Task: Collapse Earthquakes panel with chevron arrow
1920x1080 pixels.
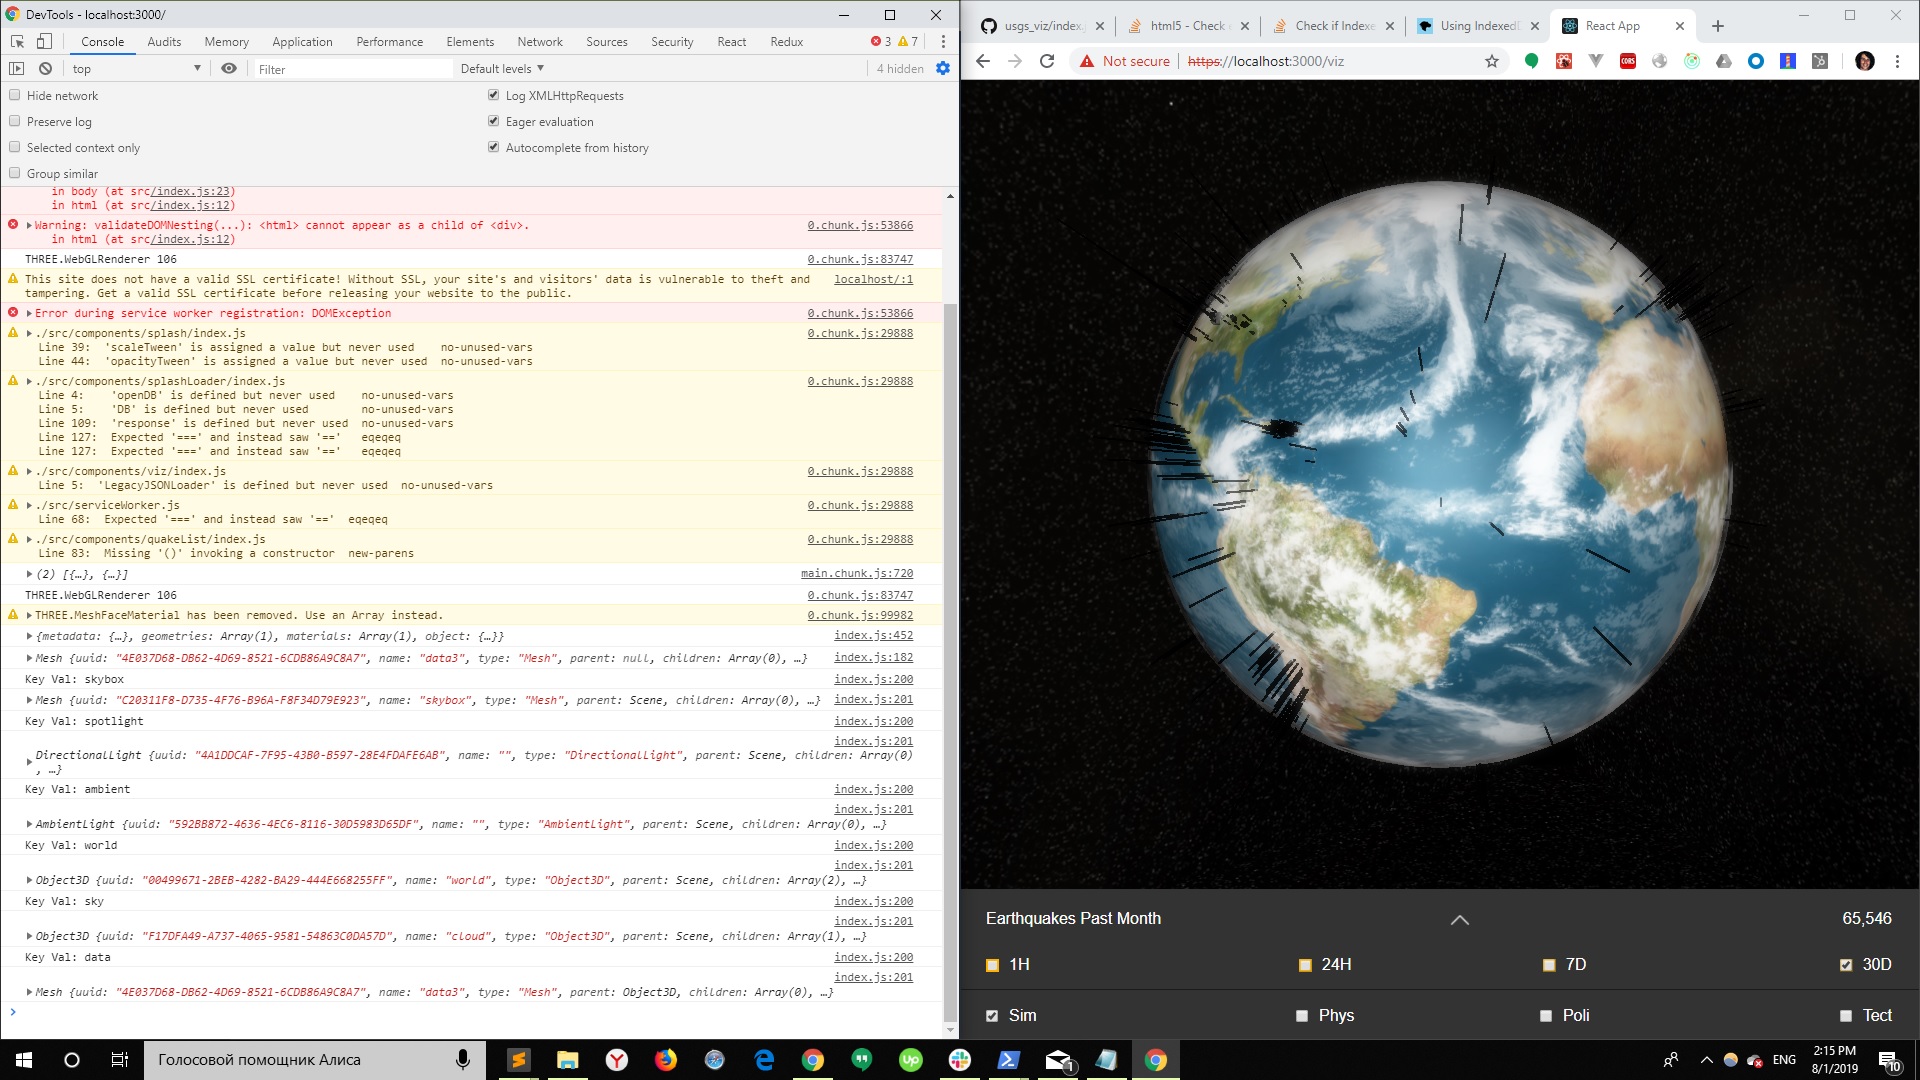Action: (x=1459, y=919)
